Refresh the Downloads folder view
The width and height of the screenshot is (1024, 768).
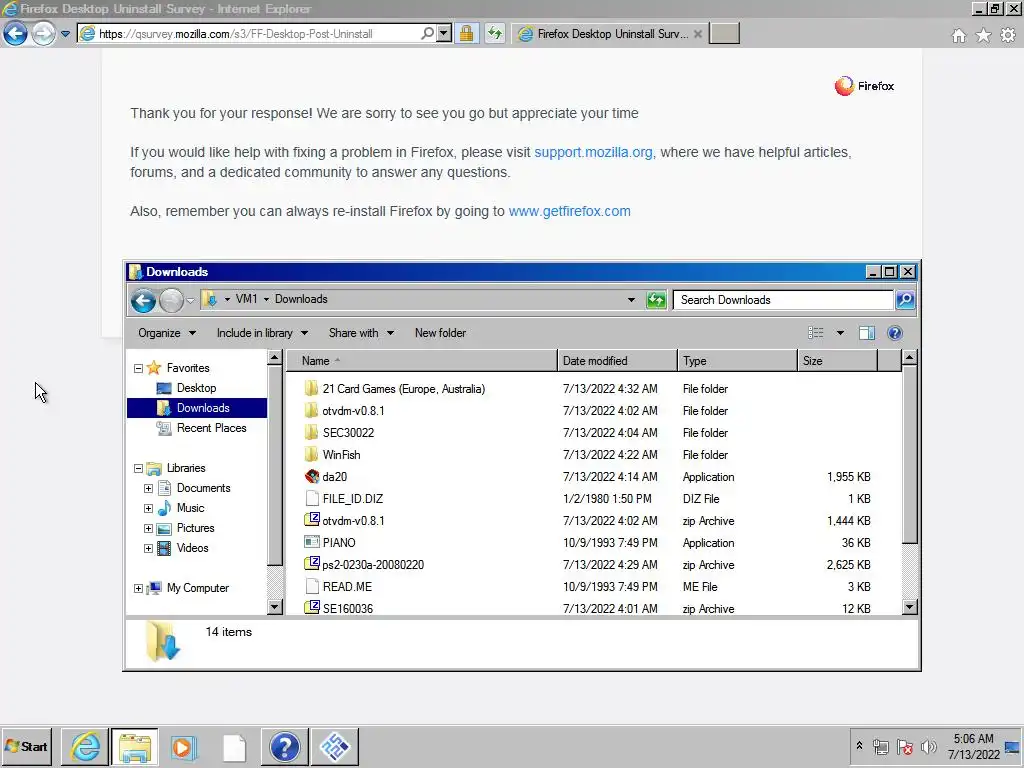tap(656, 300)
